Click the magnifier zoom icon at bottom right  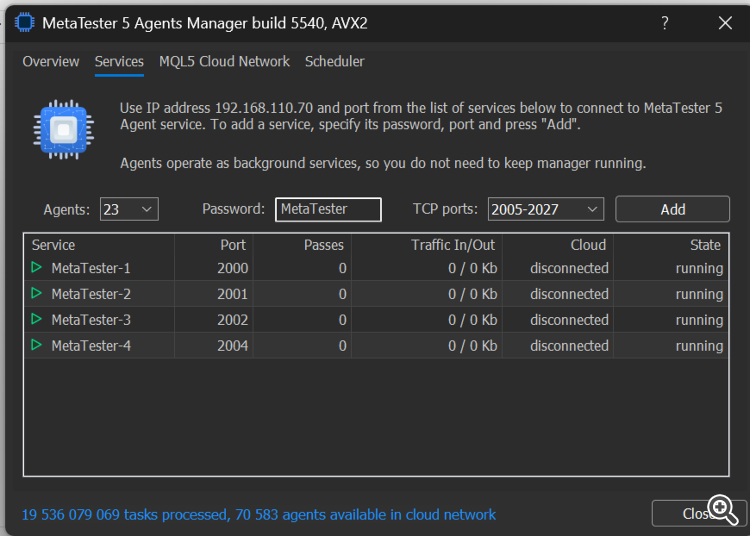pos(723,509)
